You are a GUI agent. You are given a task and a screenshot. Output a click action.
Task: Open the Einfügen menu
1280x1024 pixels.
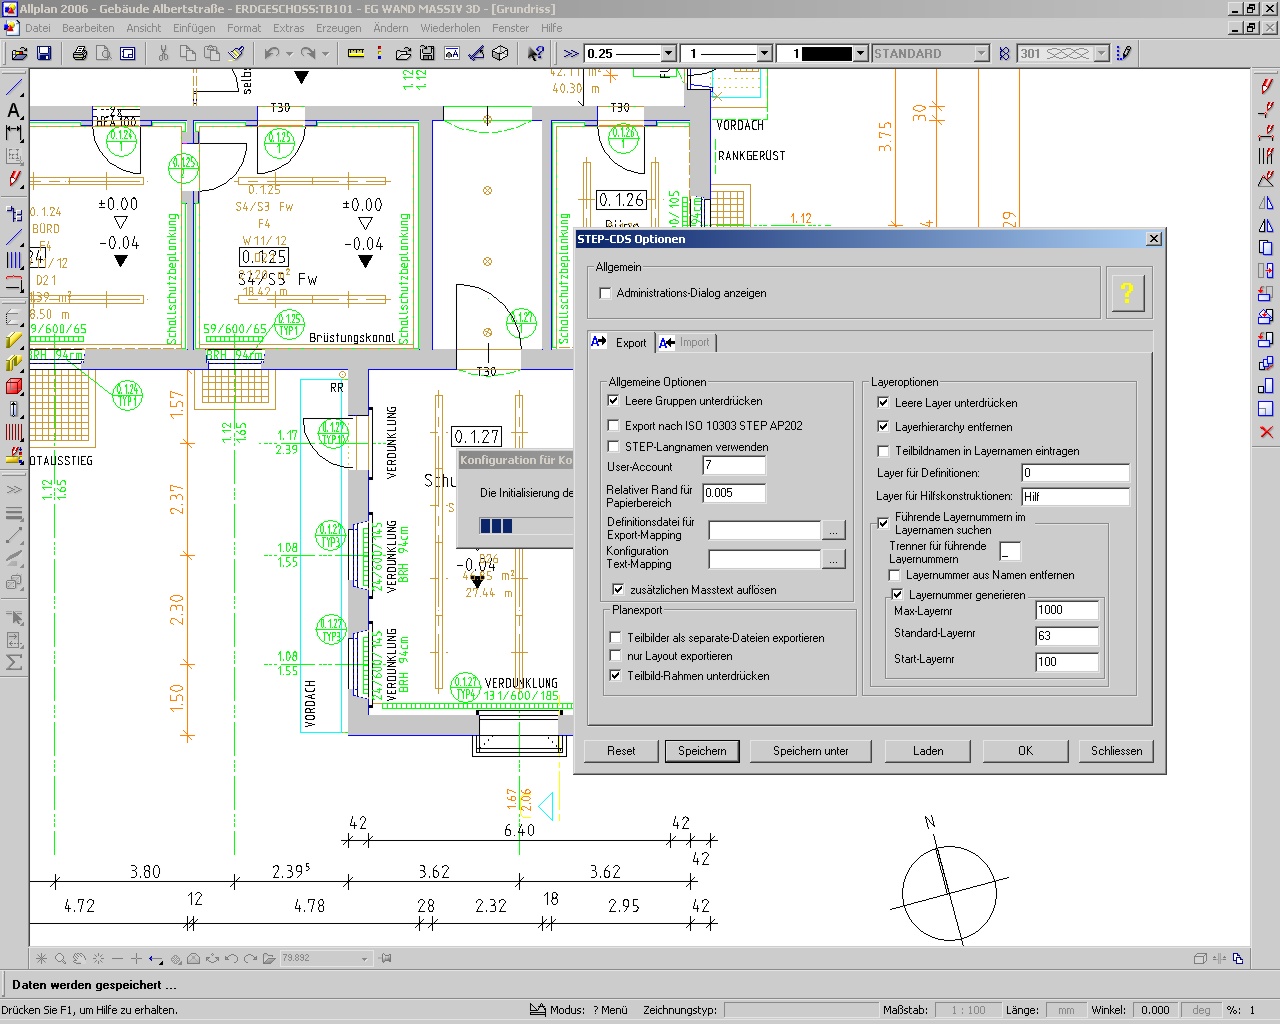[194, 28]
